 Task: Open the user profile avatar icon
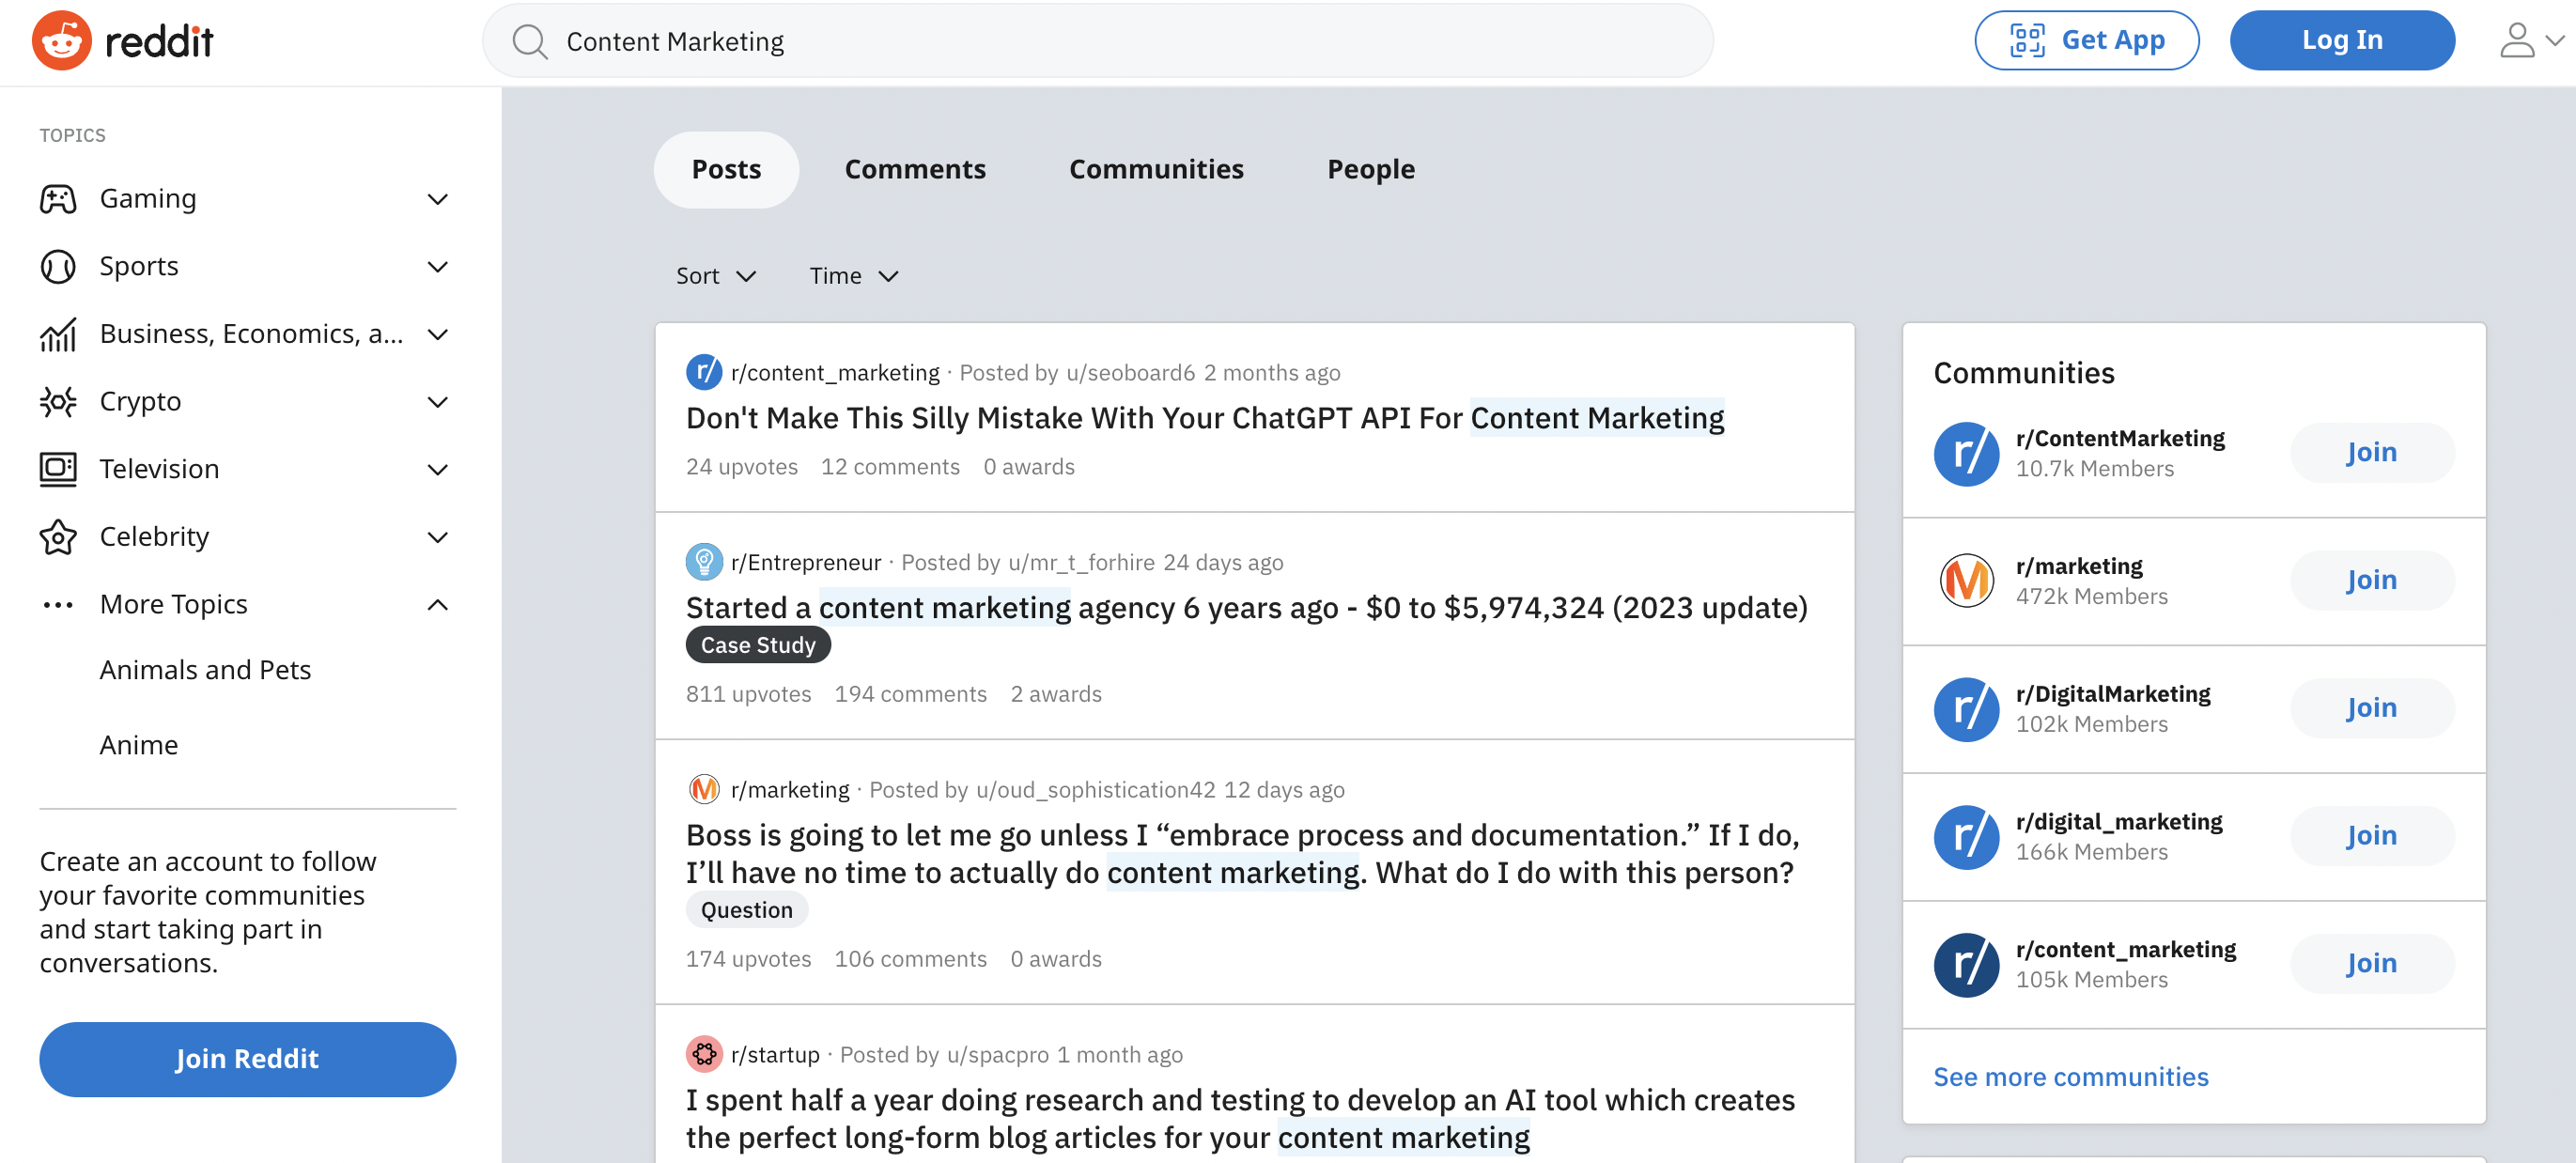tap(2517, 41)
